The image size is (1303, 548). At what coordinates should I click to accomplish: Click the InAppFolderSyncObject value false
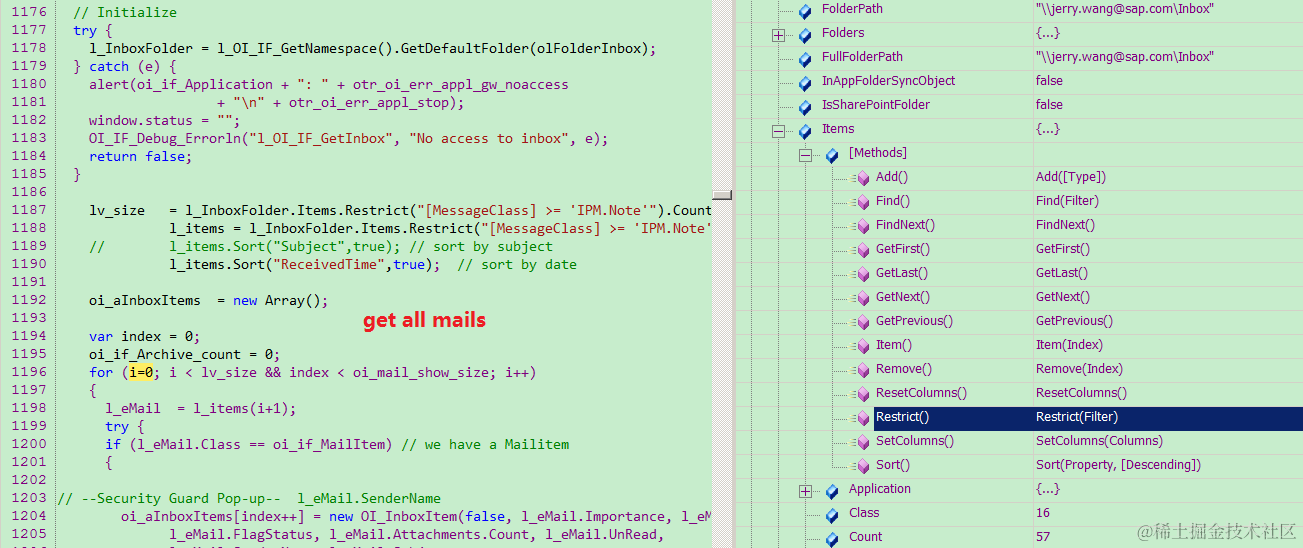point(1050,81)
